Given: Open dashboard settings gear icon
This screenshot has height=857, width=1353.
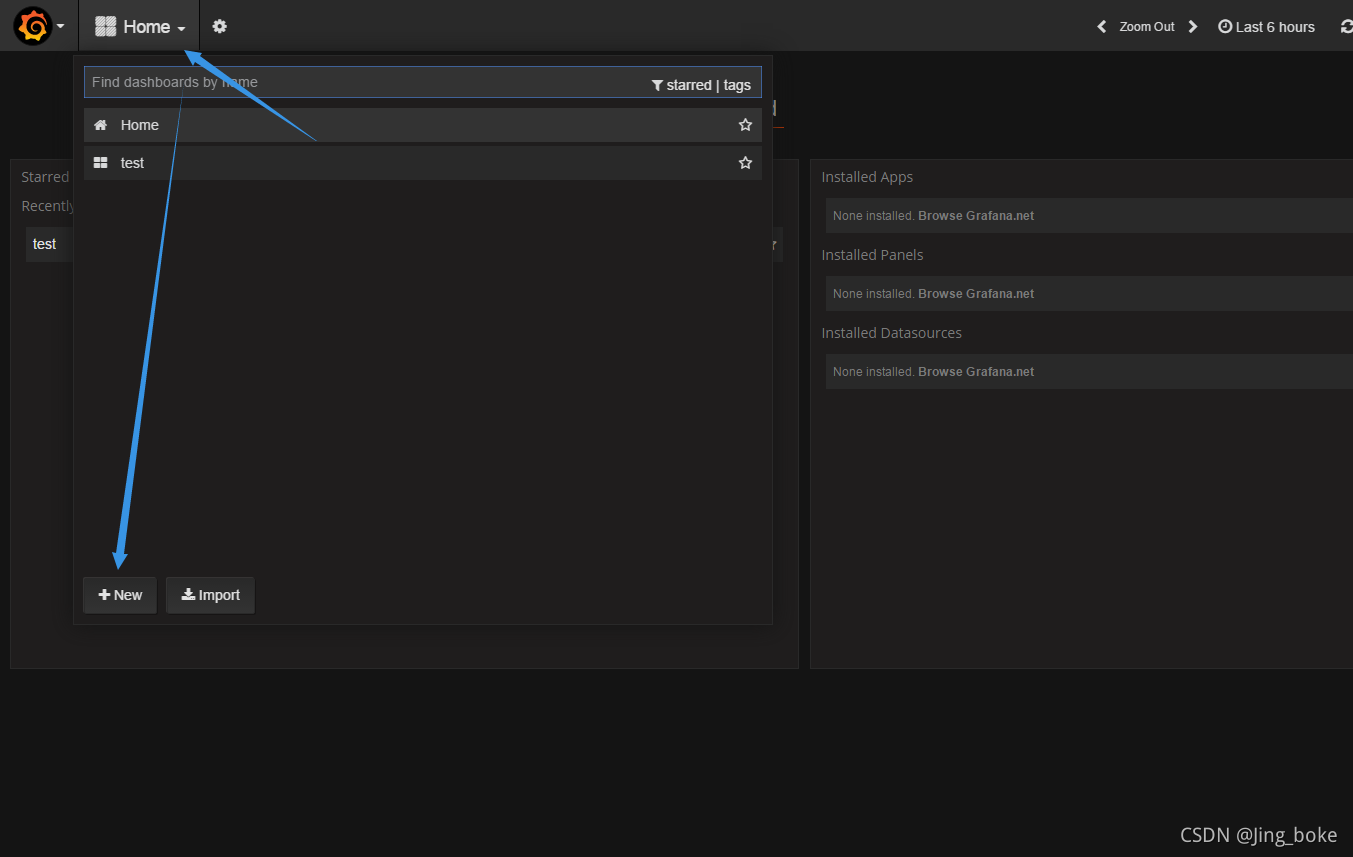Looking at the screenshot, I should 220,27.
